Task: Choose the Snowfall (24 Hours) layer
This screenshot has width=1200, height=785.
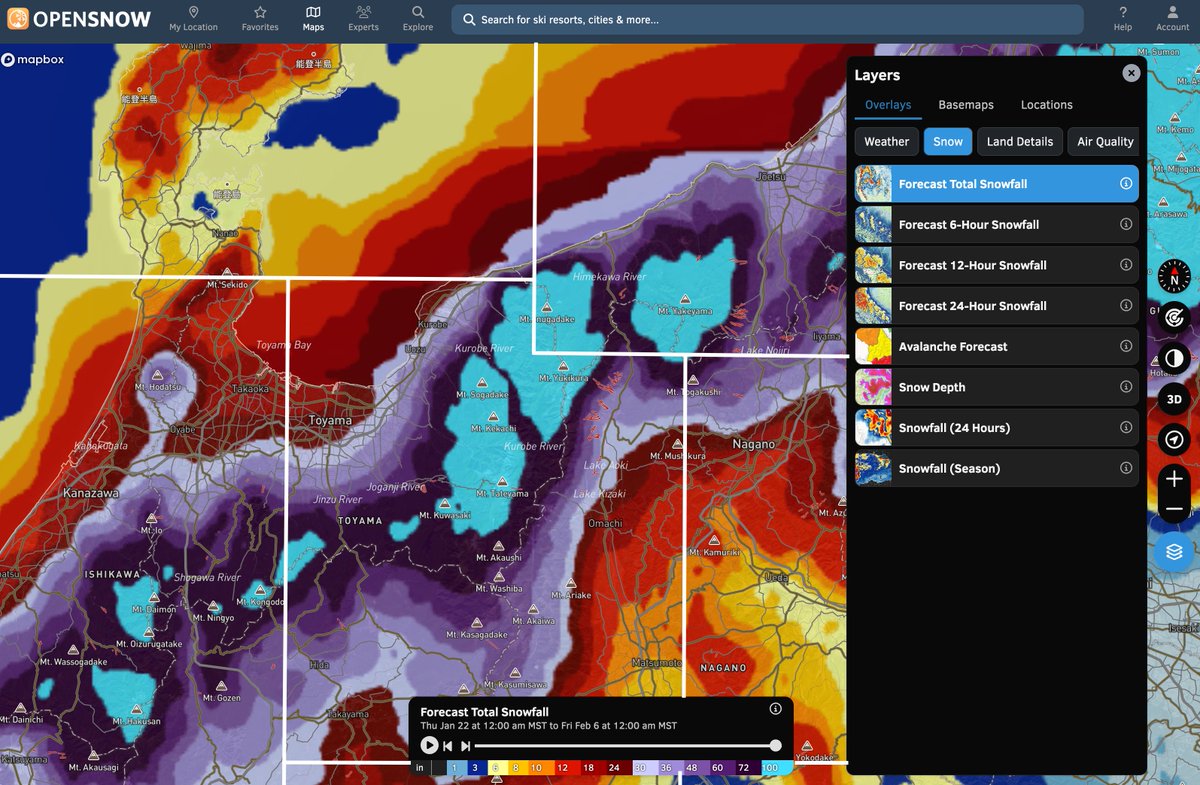Action: [997, 428]
